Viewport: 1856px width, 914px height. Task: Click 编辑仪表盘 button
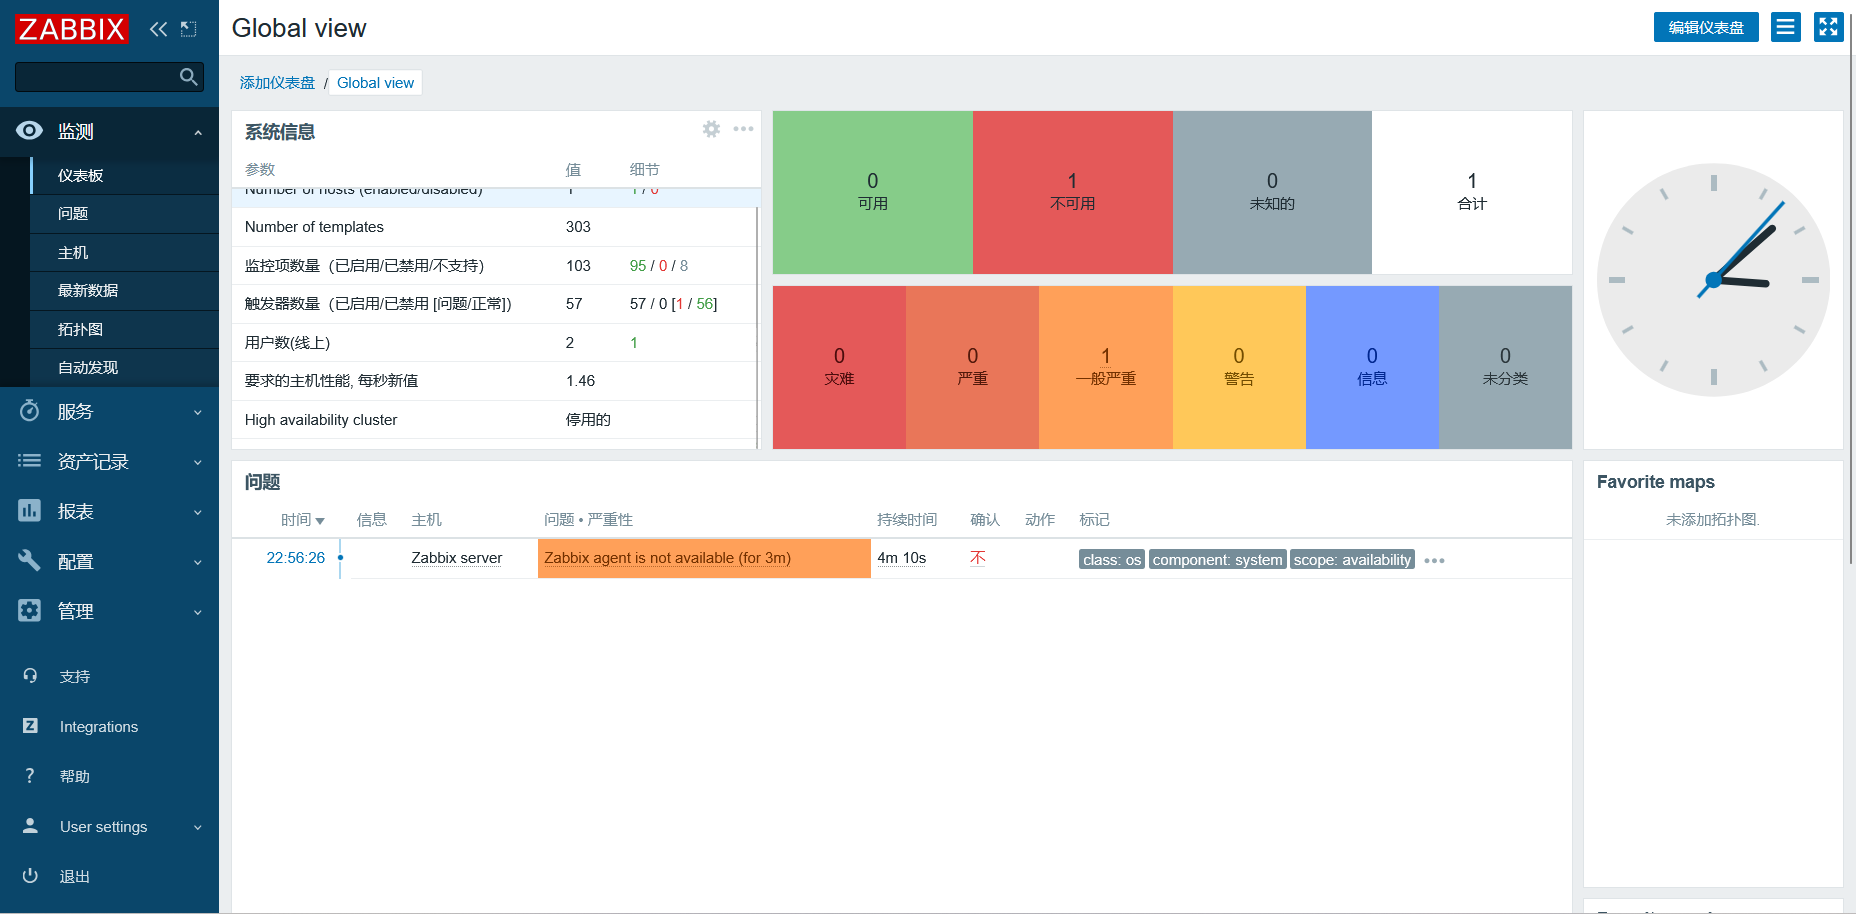click(x=1706, y=27)
